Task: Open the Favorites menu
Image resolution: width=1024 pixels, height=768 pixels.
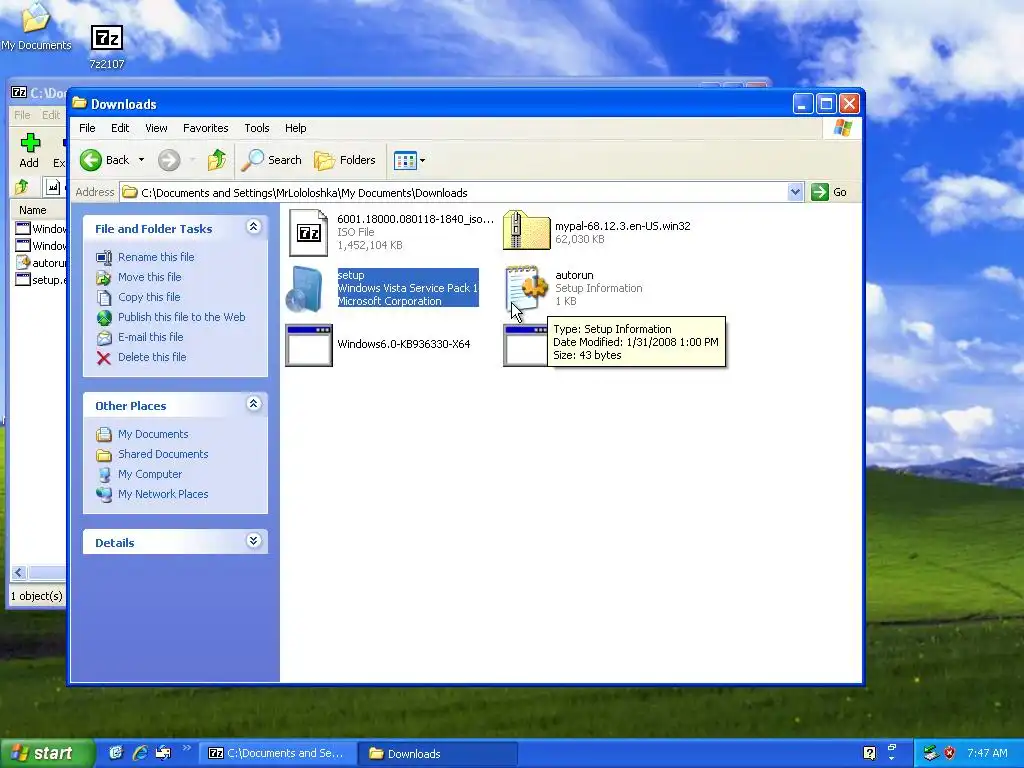Action: click(206, 128)
